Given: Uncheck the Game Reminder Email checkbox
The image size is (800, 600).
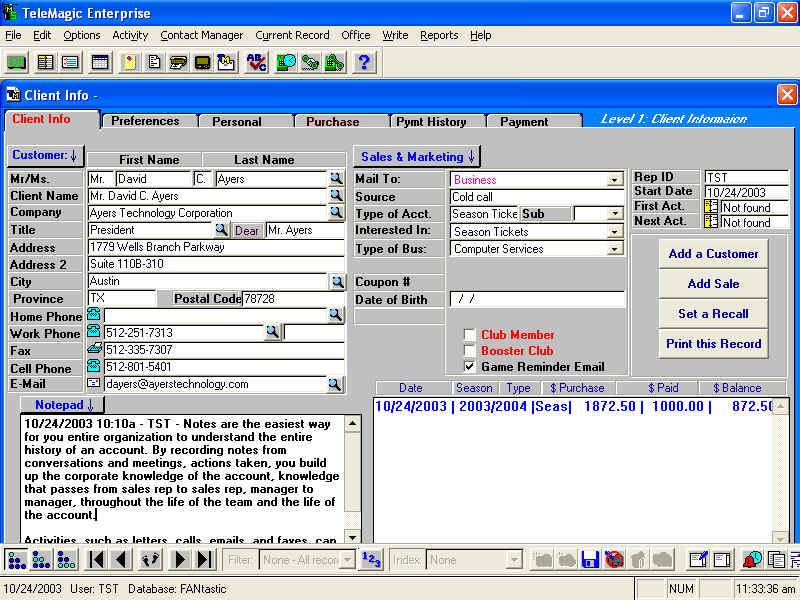Looking at the screenshot, I should coord(469,366).
